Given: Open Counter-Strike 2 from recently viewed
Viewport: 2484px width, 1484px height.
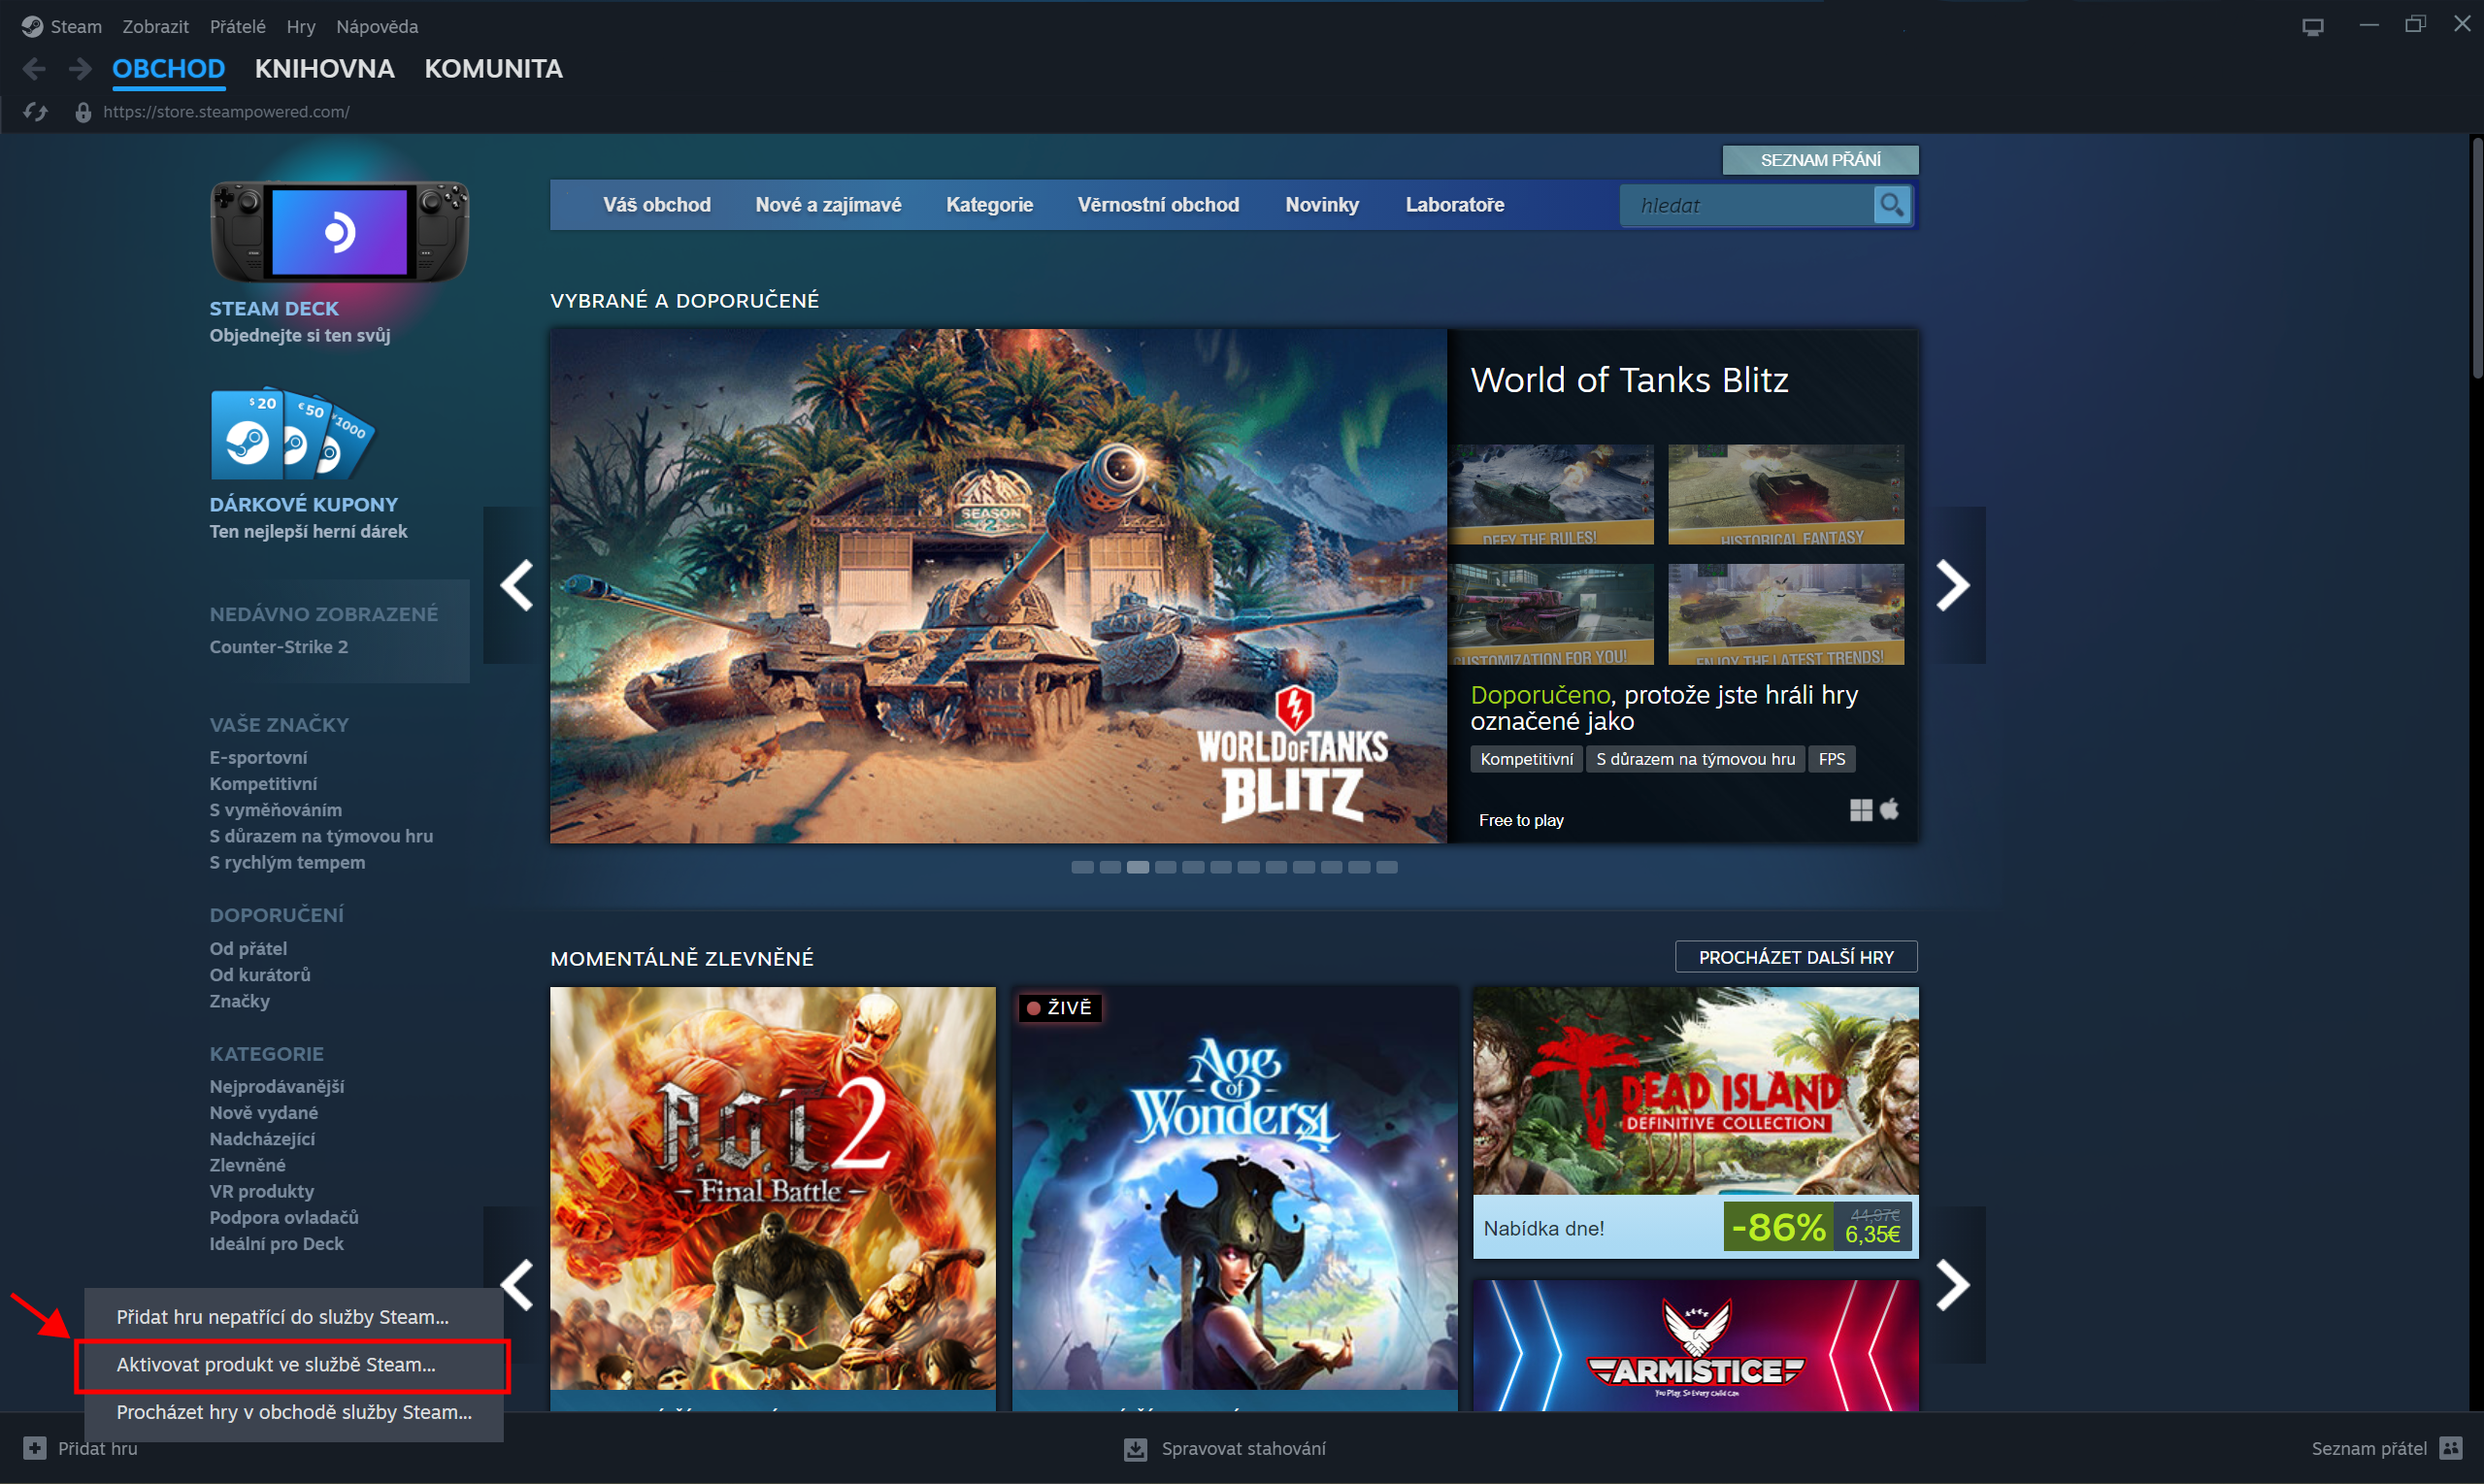Looking at the screenshot, I should pos(279,647).
